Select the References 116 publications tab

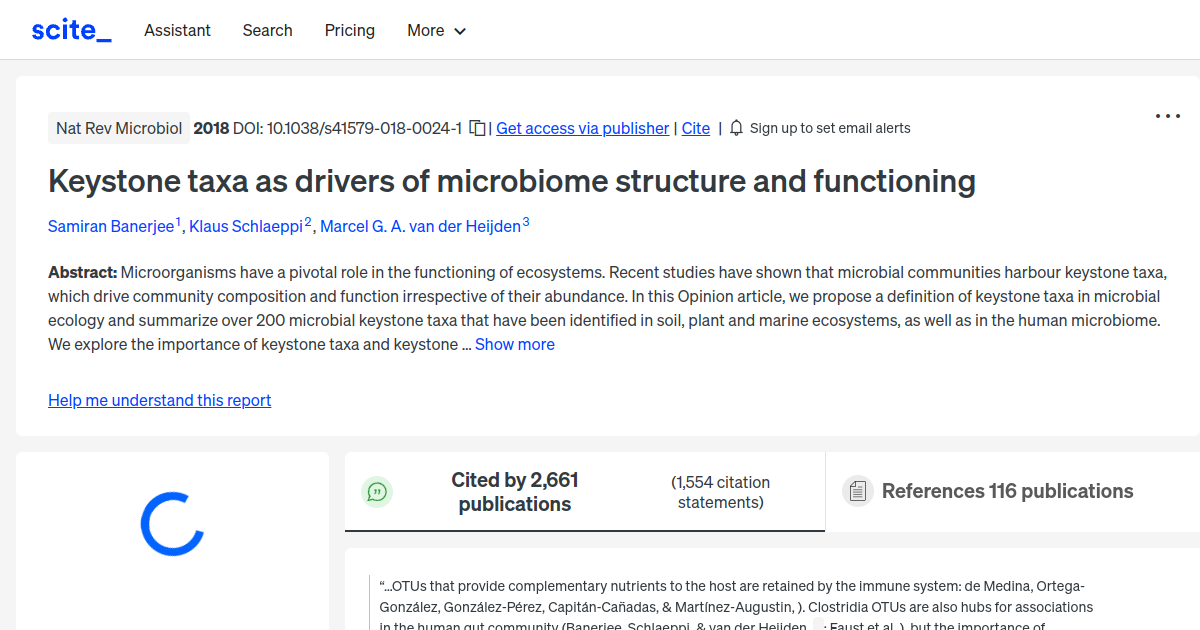tap(1007, 491)
